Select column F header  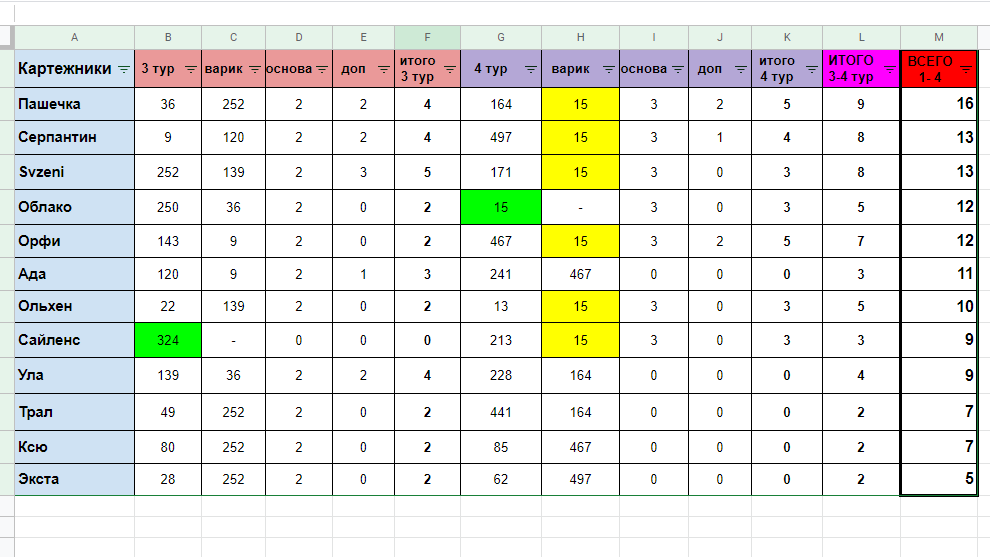427,37
